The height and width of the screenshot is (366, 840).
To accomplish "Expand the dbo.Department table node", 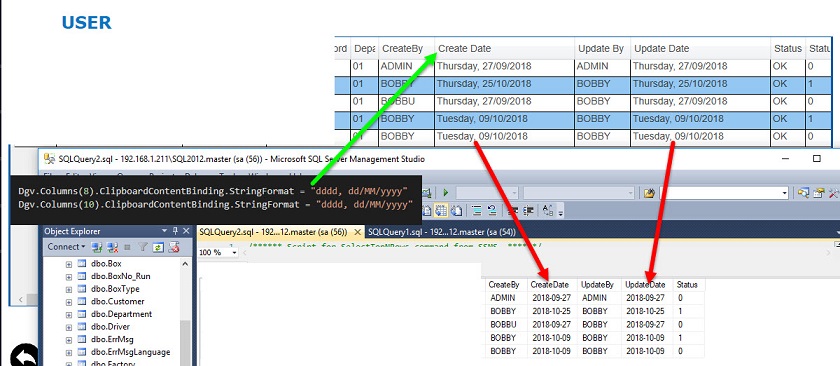I will pyautogui.click(x=69, y=315).
